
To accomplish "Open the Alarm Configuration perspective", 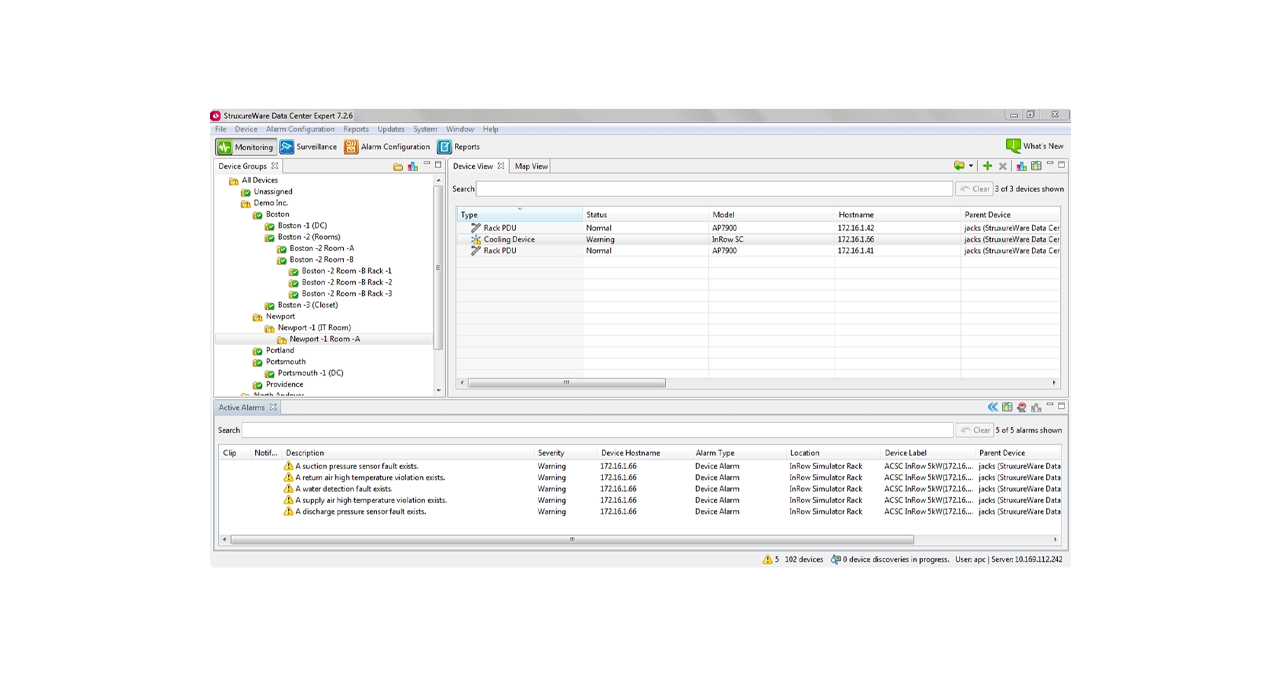I will (x=387, y=147).
